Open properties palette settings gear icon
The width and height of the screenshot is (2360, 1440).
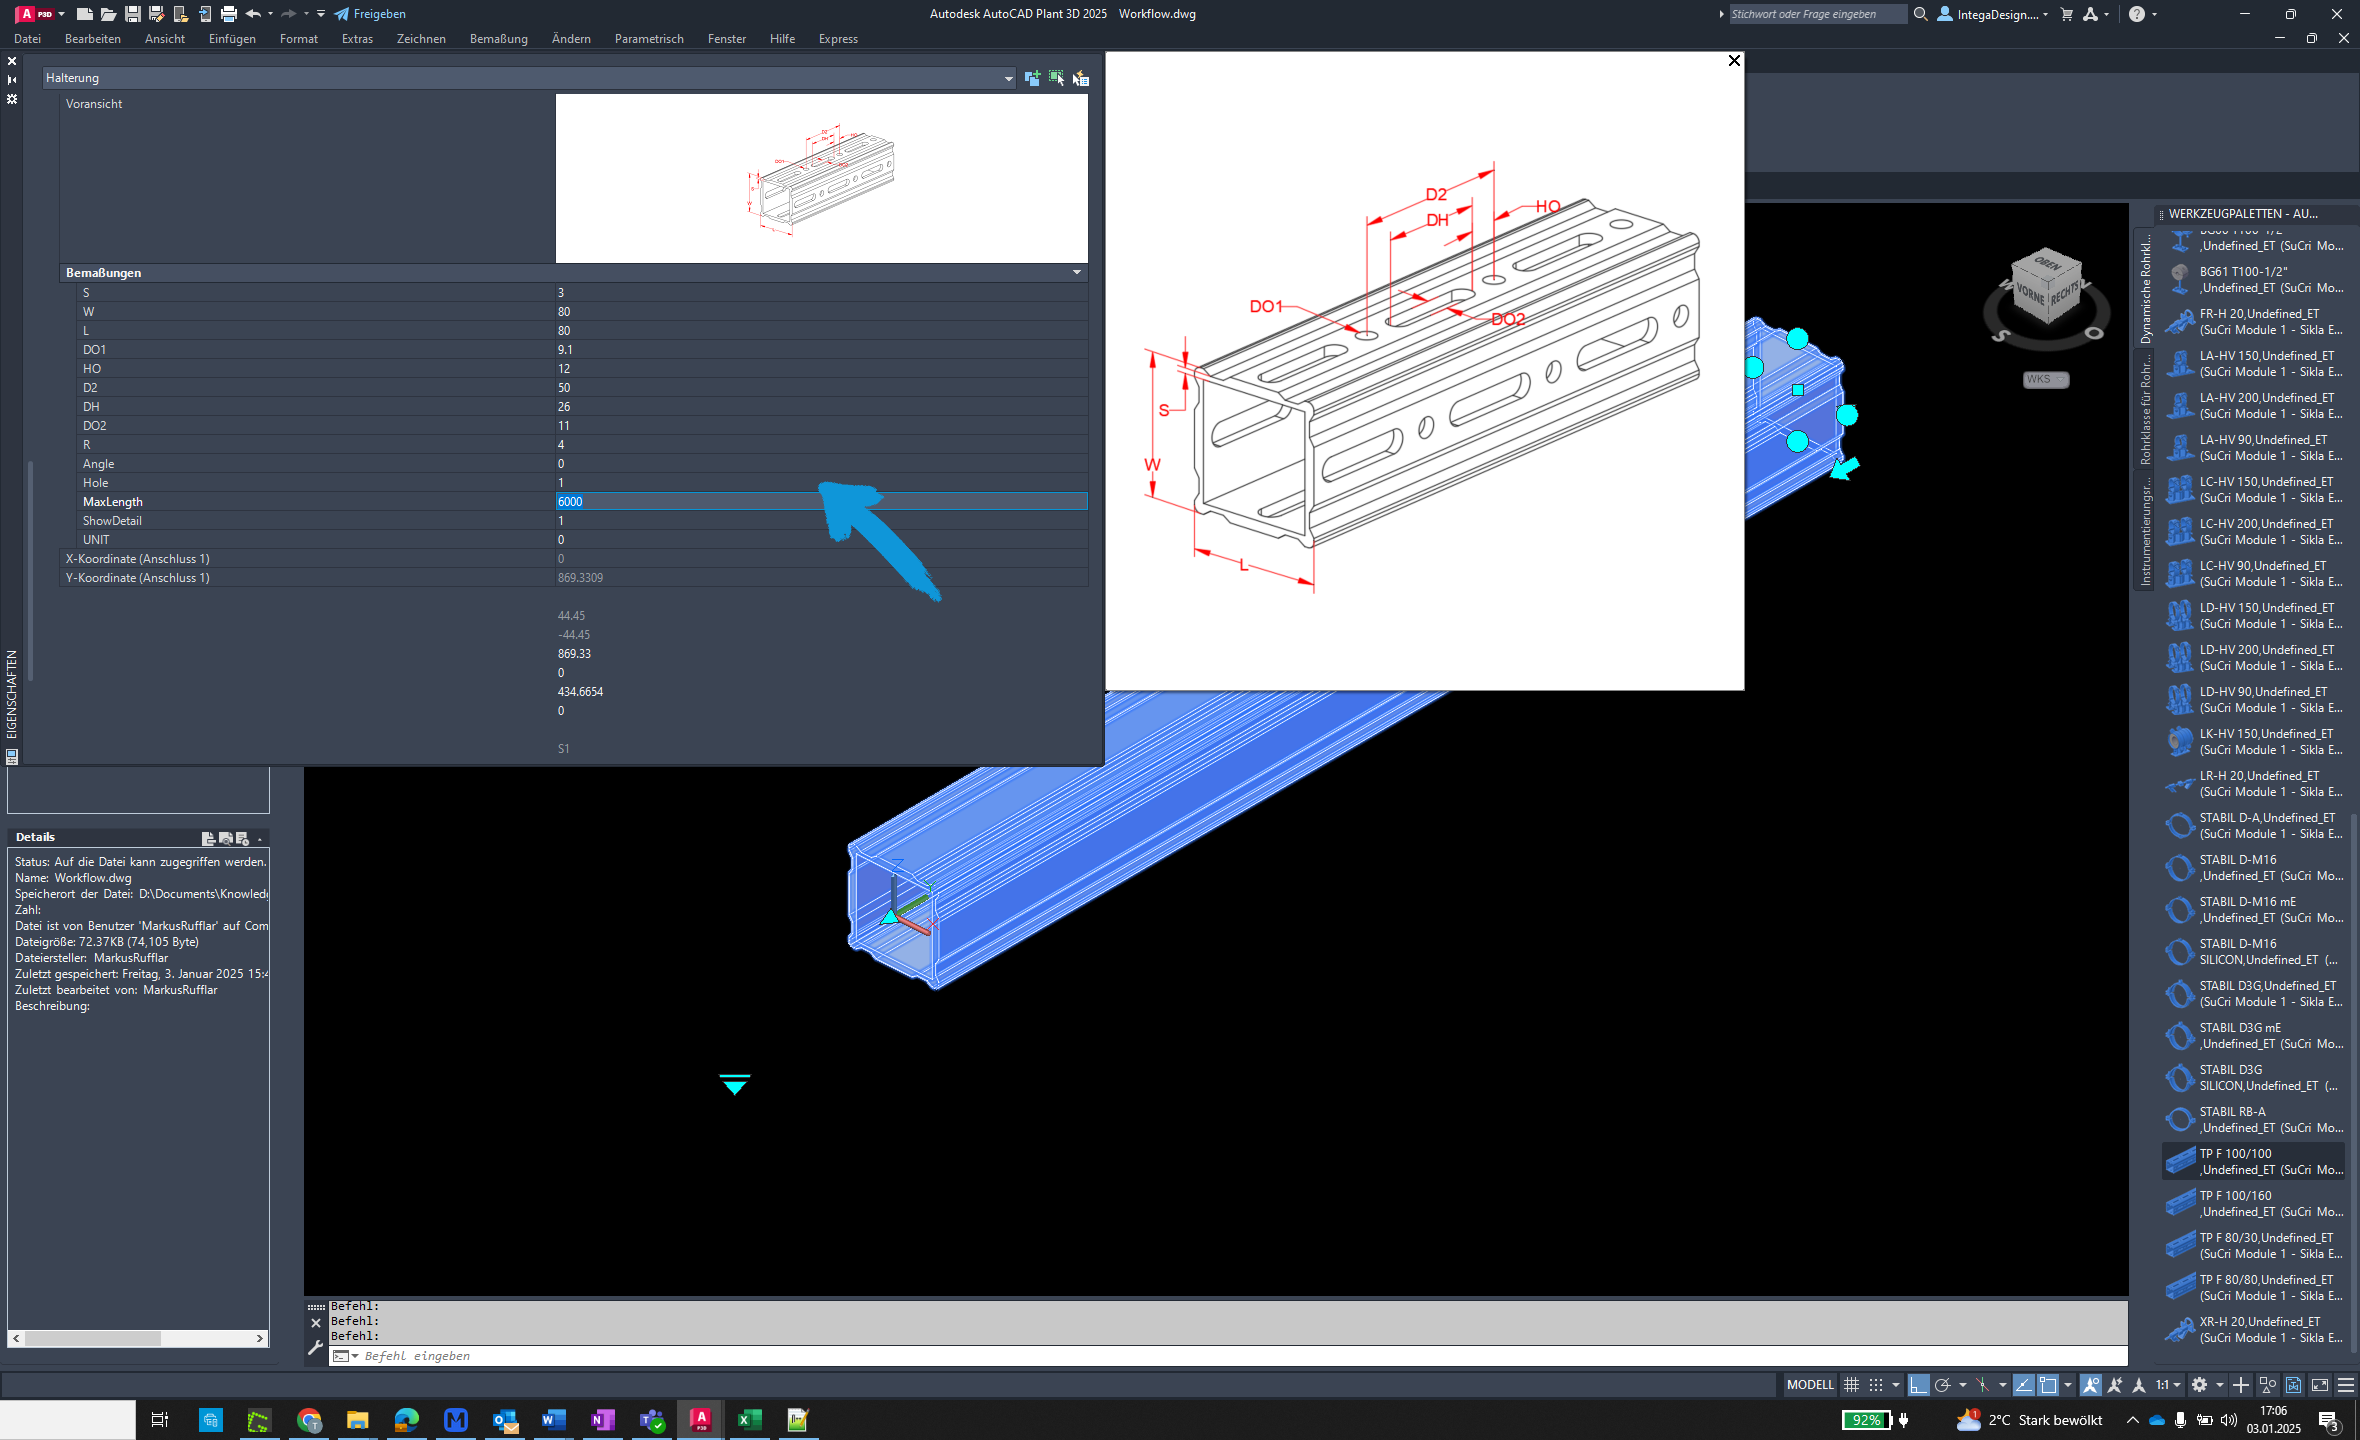pyautogui.click(x=12, y=99)
